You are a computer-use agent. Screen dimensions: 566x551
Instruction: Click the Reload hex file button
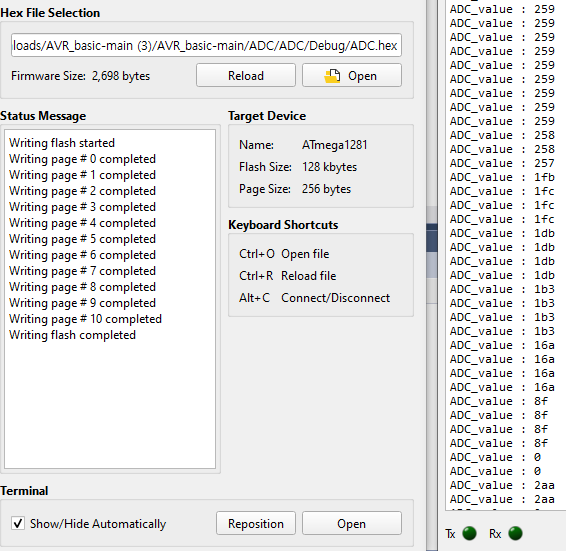tap(246, 75)
